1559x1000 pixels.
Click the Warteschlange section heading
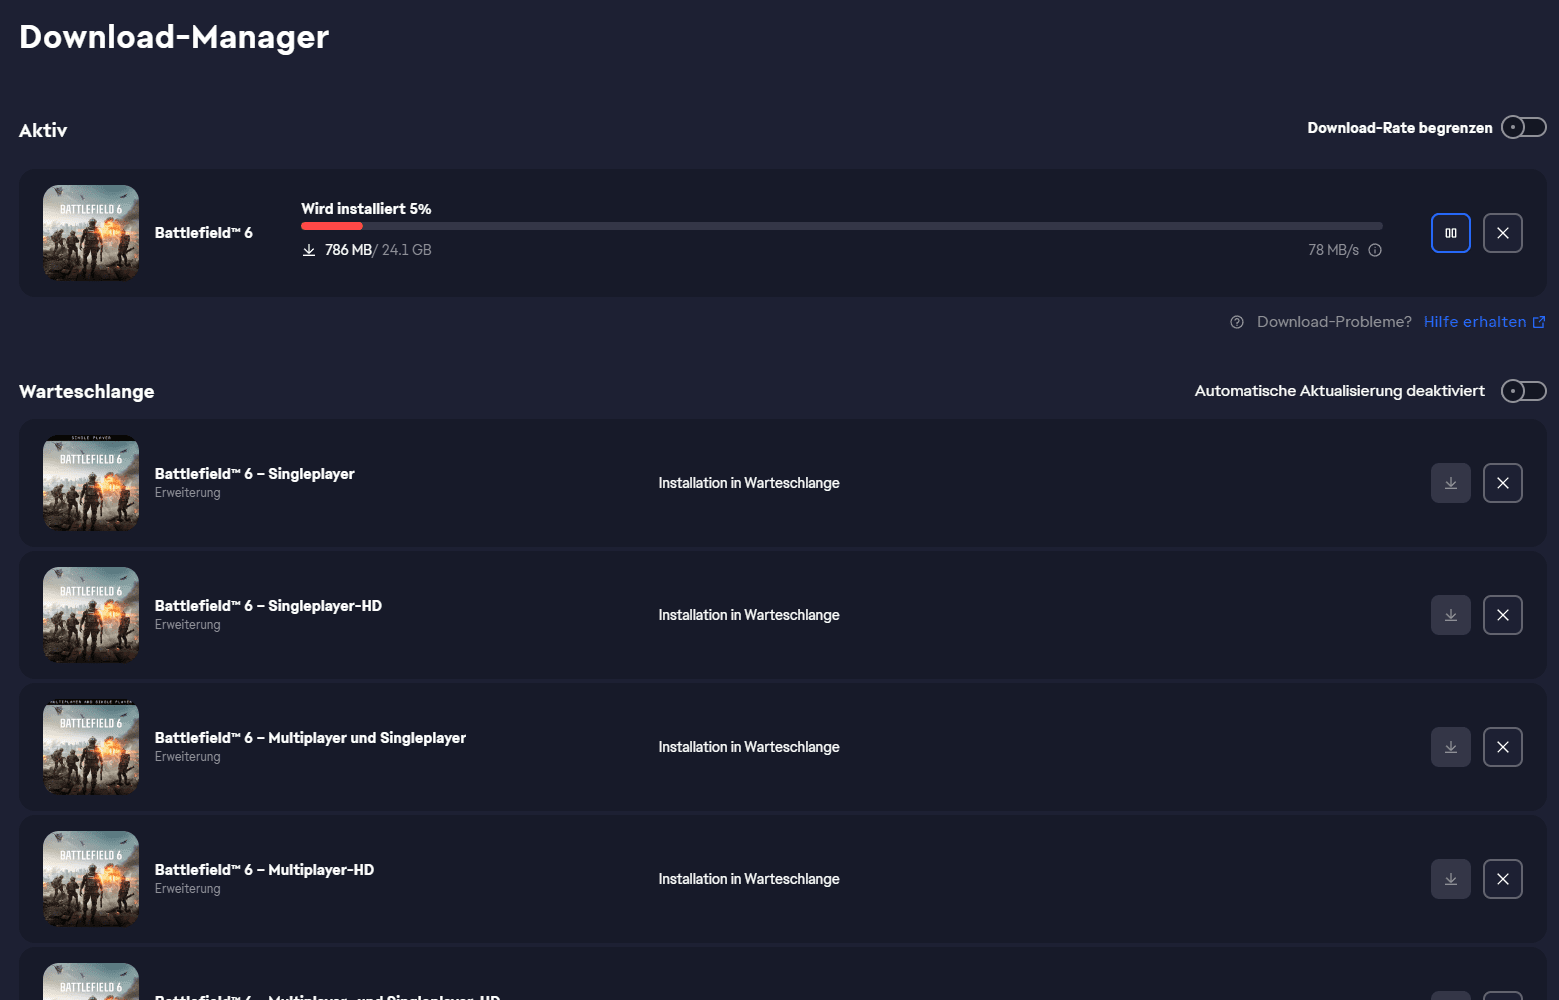coord(87,391)
